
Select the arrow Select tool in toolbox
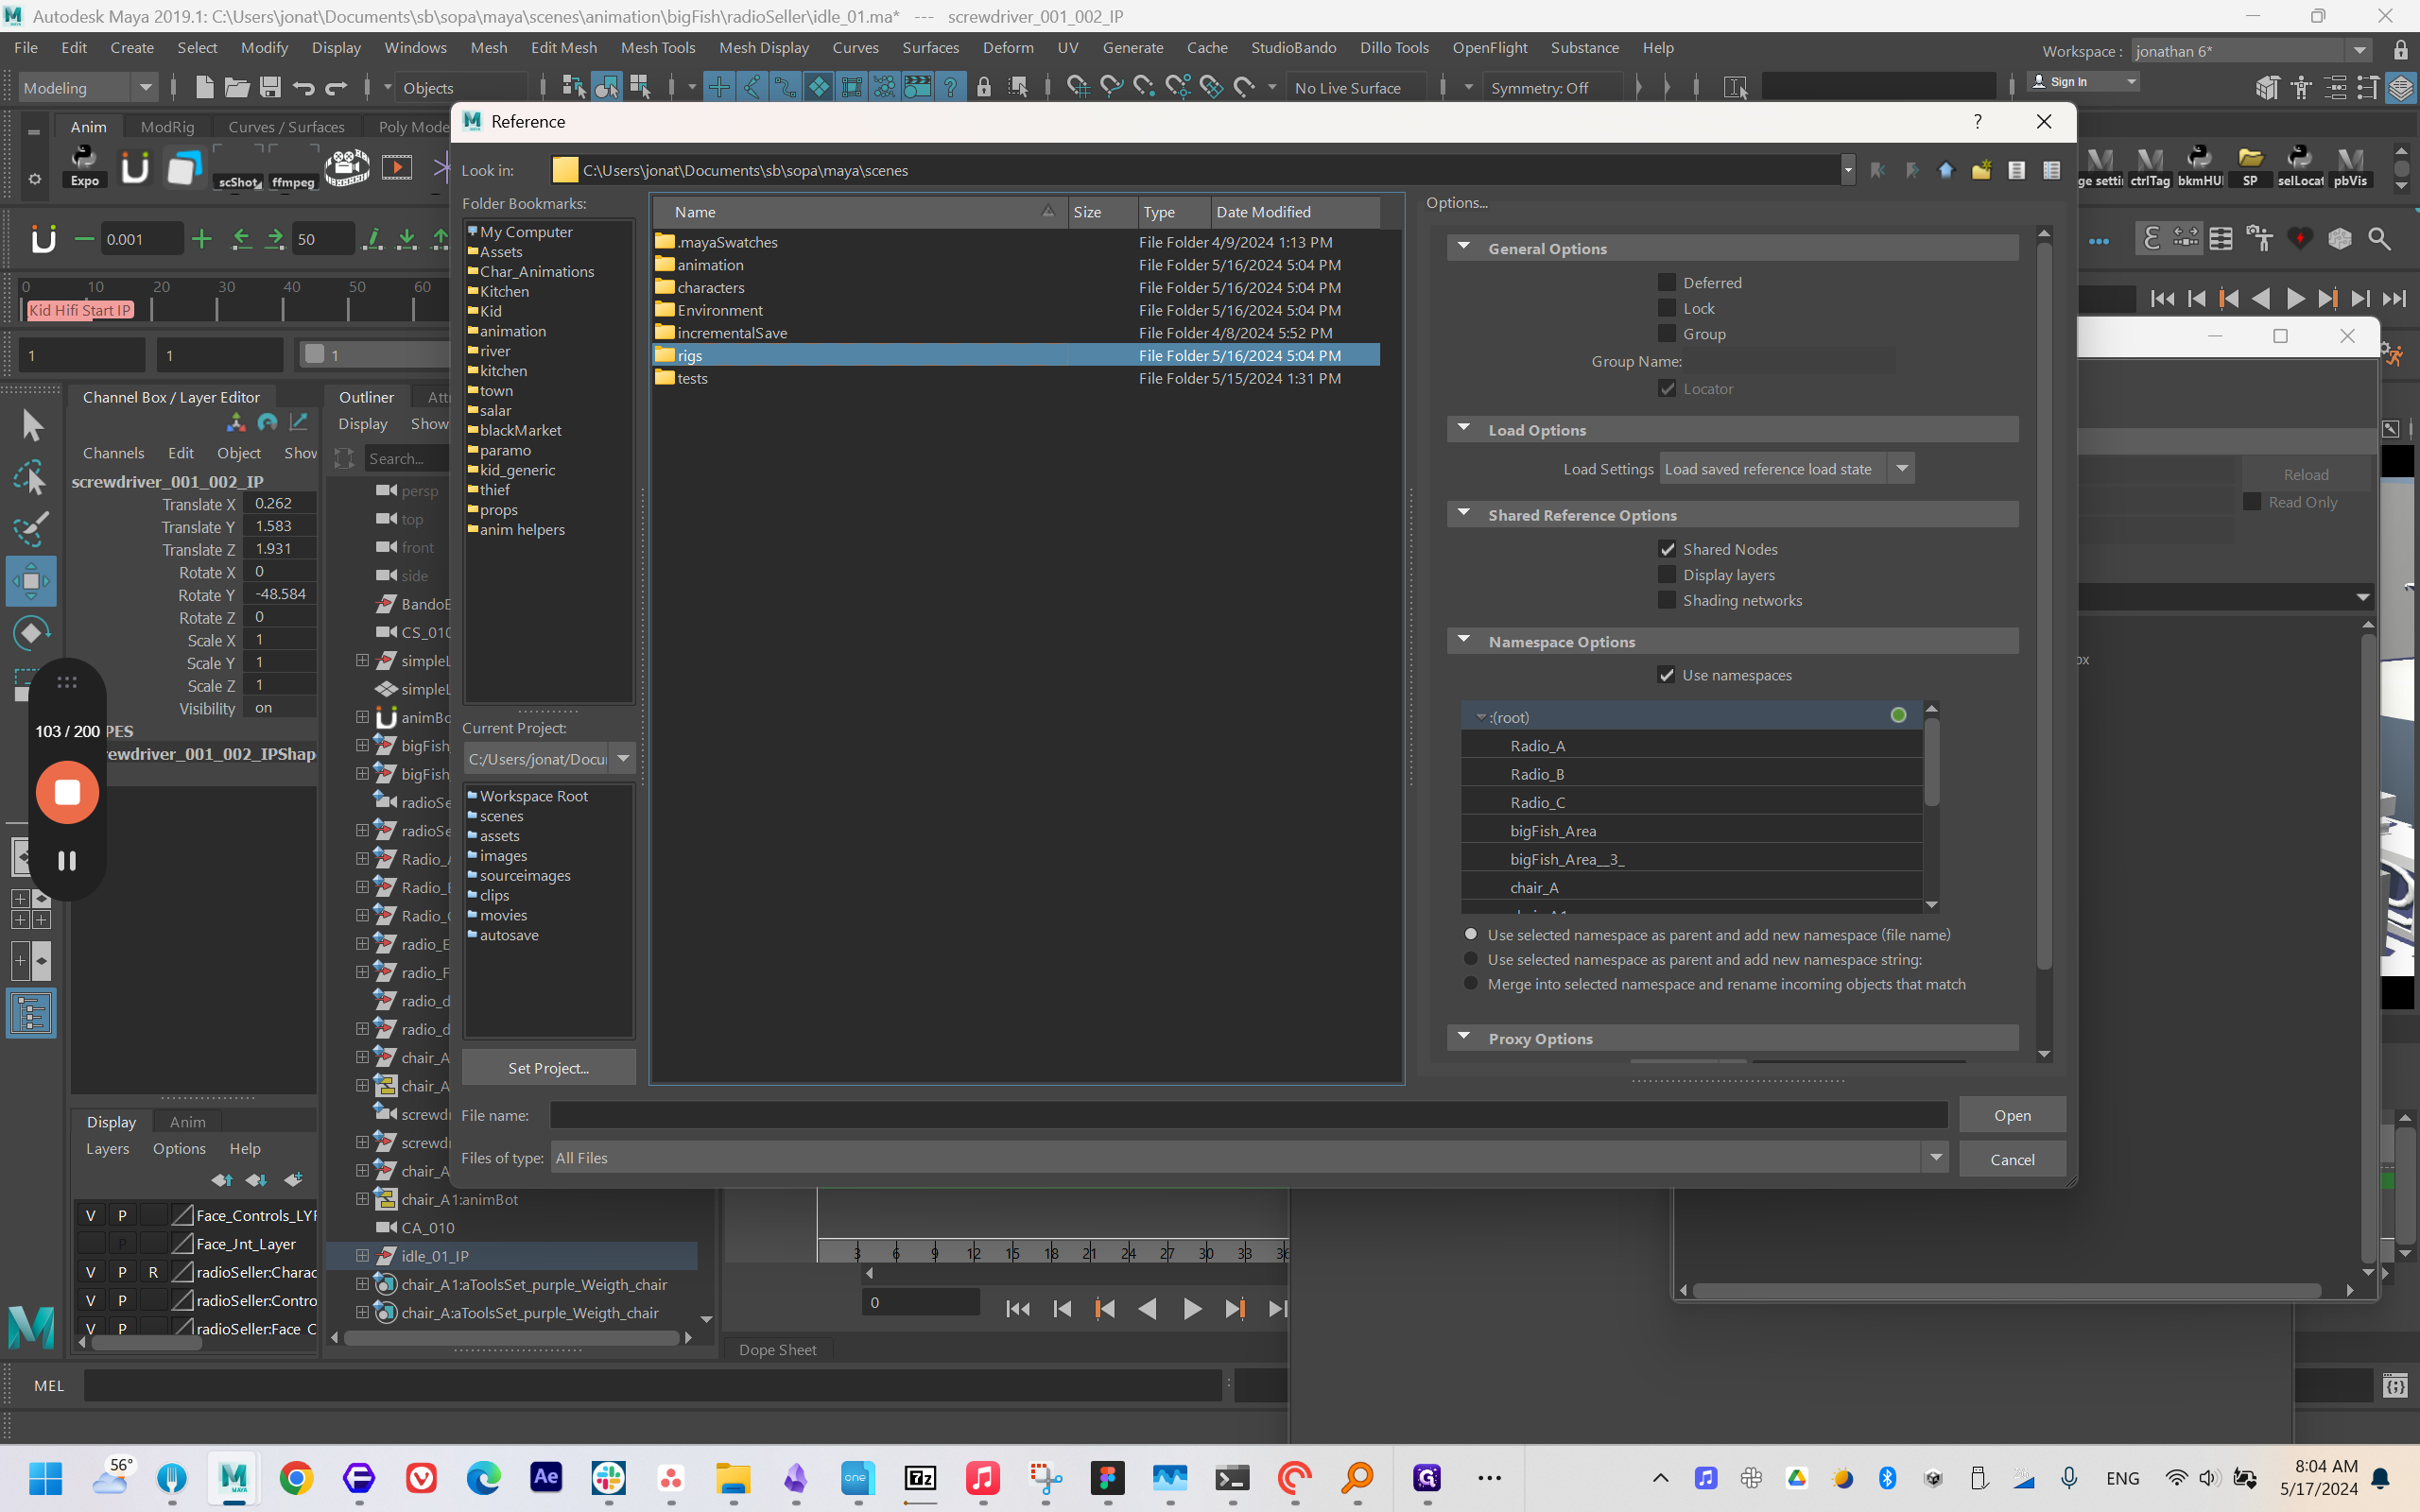31,425
